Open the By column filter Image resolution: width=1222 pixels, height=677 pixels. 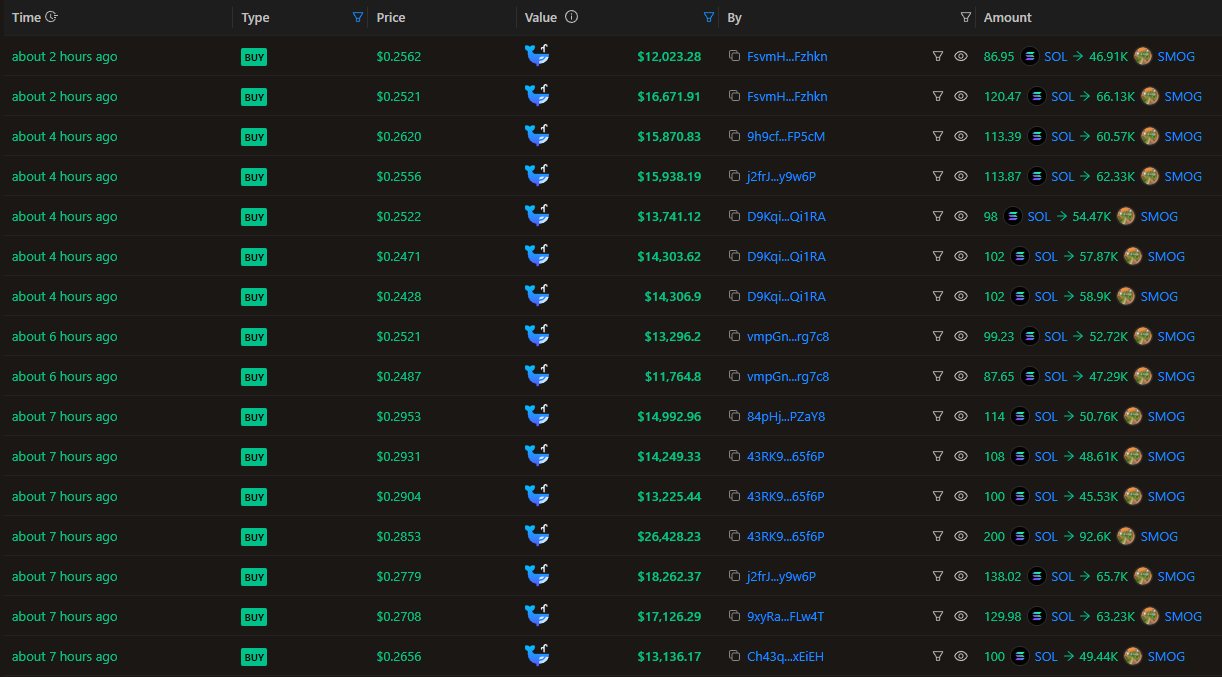pos(965,17)
